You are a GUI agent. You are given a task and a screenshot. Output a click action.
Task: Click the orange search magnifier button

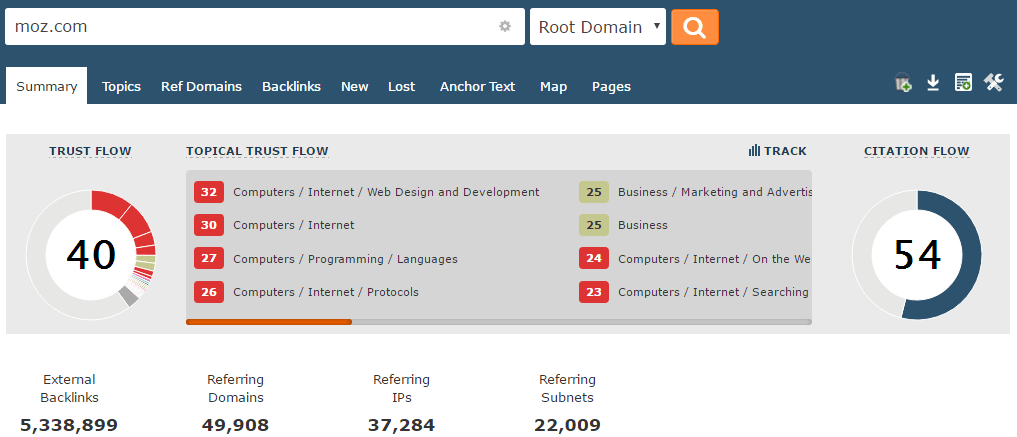[x=695, y=27]
